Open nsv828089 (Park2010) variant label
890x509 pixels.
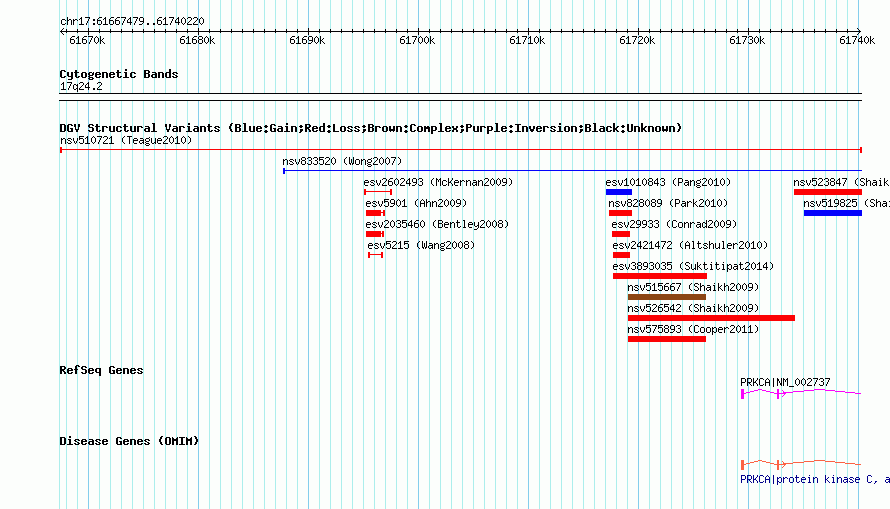coord(668,203)
